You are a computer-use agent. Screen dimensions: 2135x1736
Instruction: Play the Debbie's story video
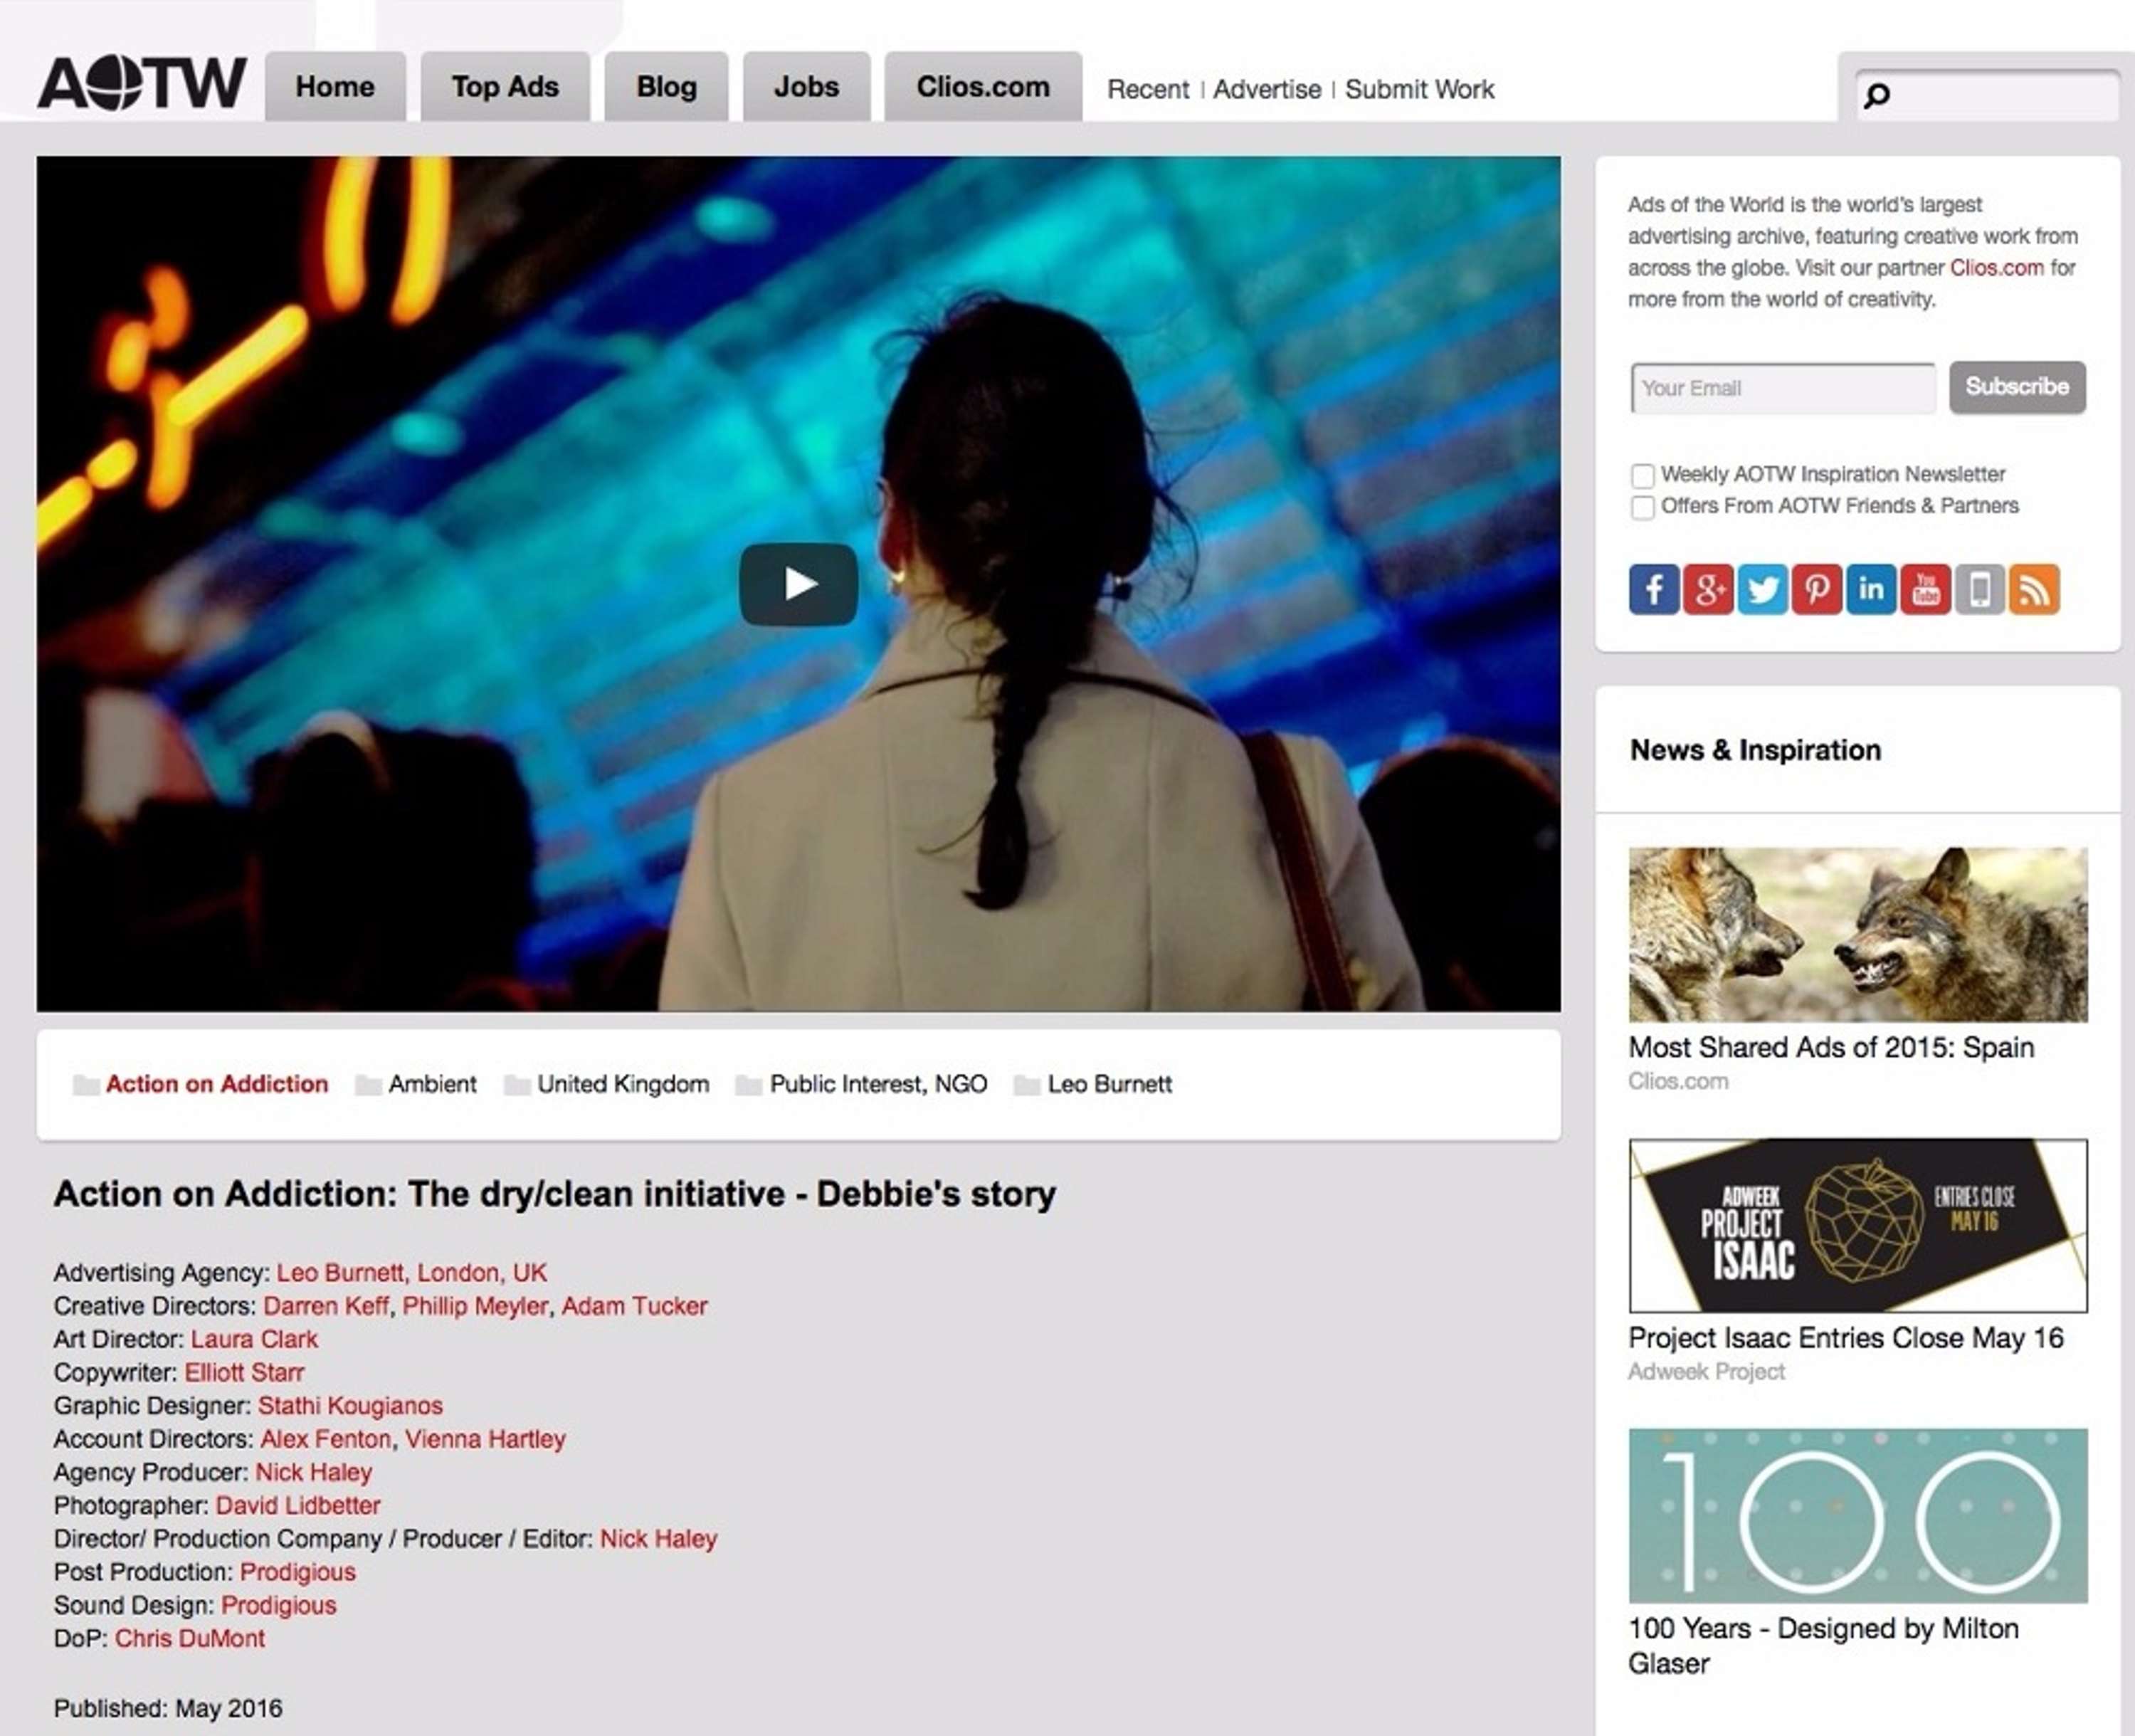798,584
